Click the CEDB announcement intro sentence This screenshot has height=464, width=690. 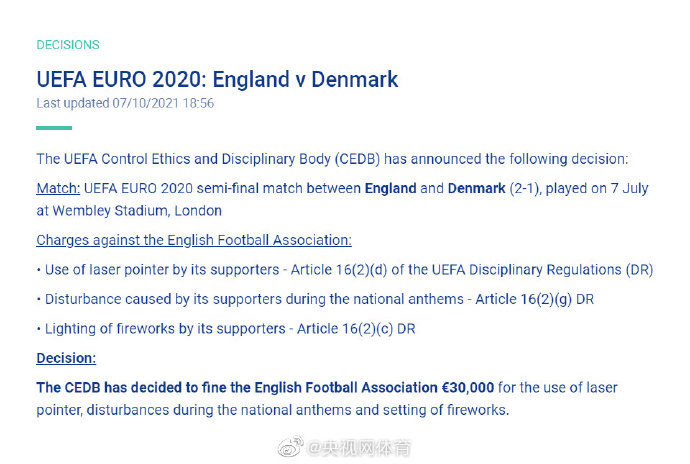pos(332,159)
